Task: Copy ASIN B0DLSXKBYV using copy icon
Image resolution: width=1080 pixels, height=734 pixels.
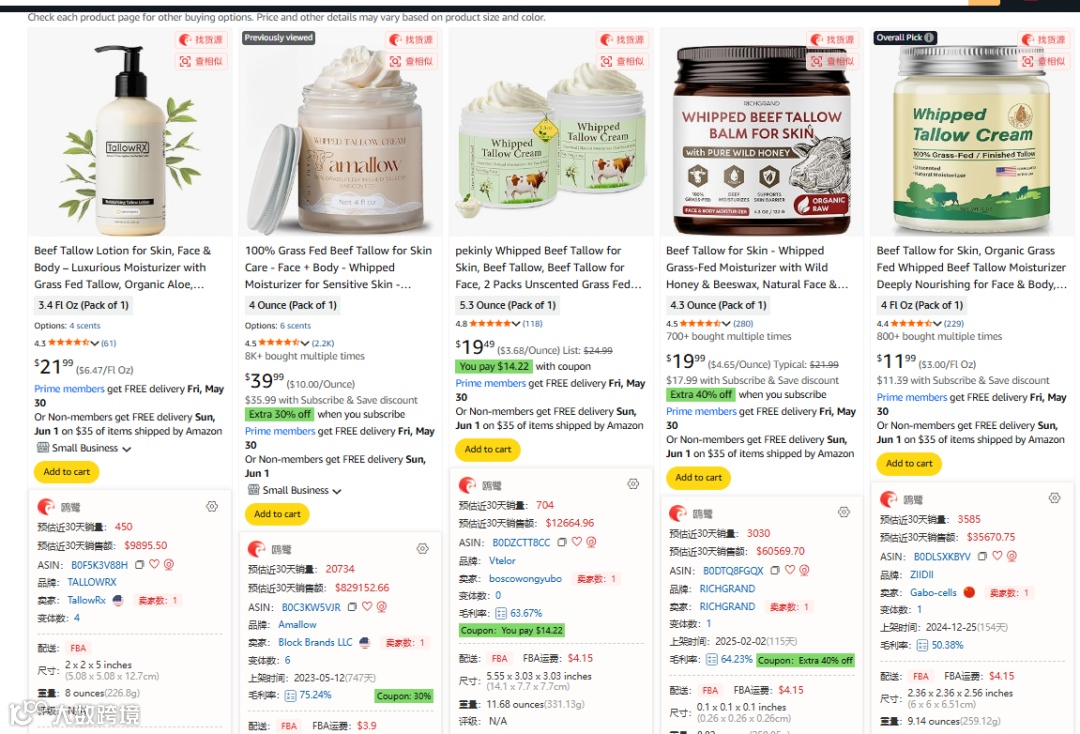Action: point(983,556)
